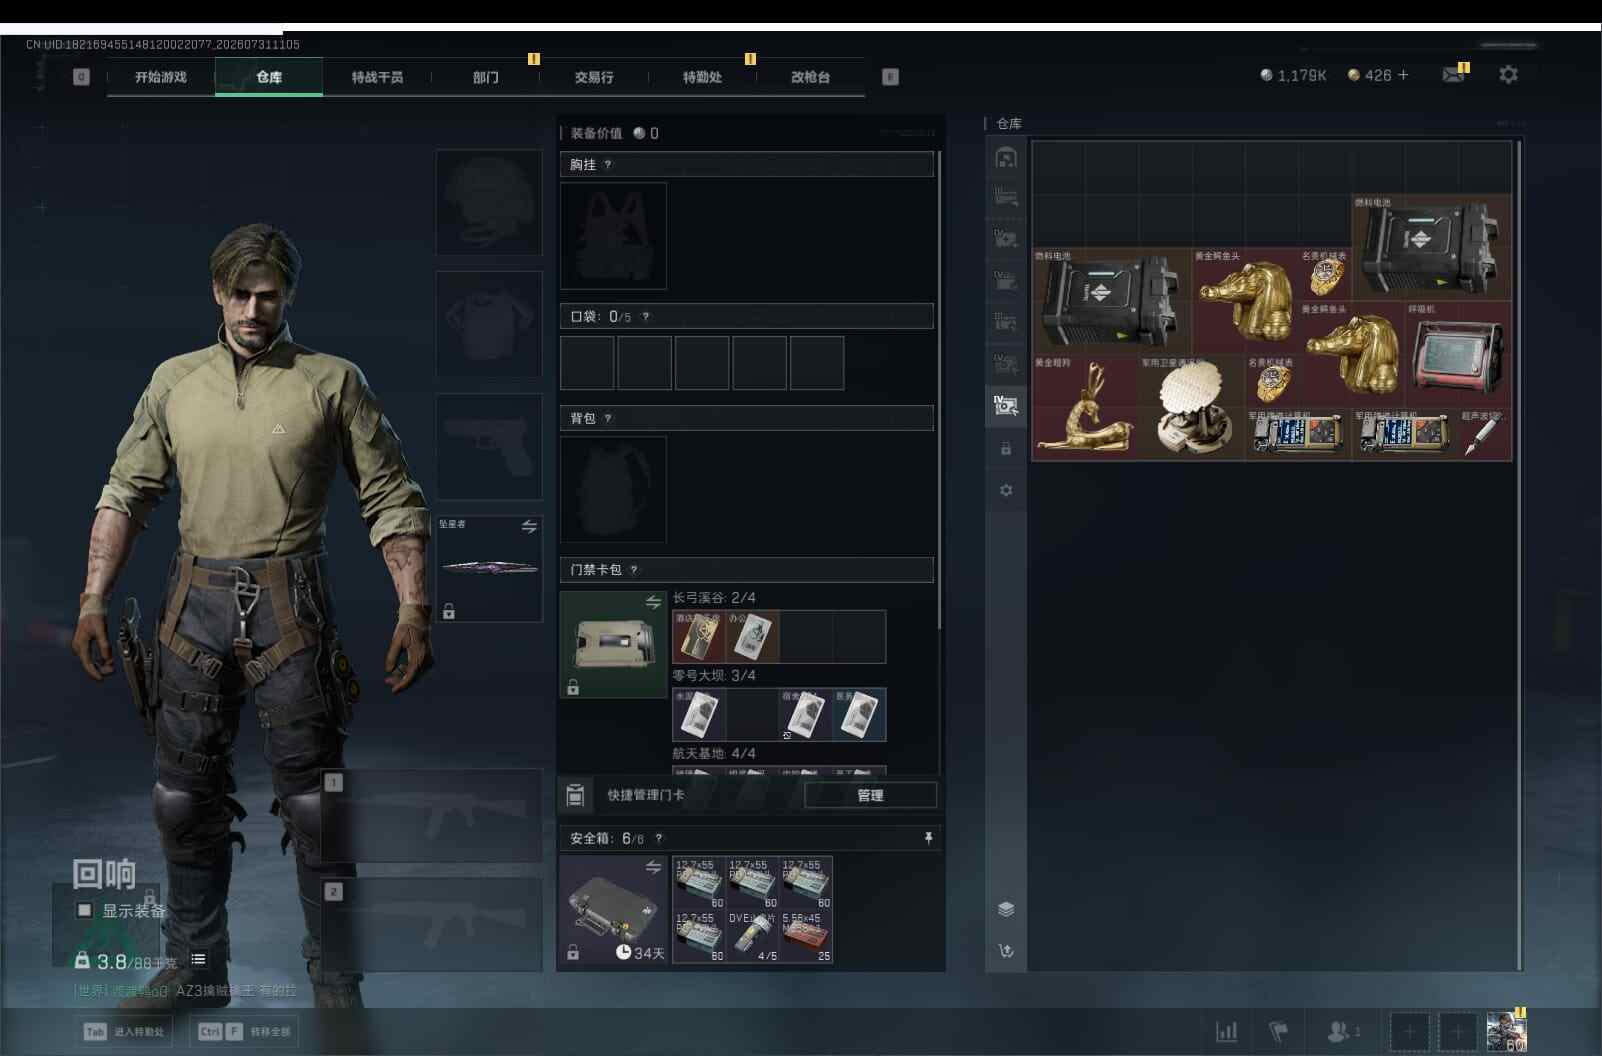Open the 交易行 tab
1602x1056 pixels.
(x=594, y=77)
